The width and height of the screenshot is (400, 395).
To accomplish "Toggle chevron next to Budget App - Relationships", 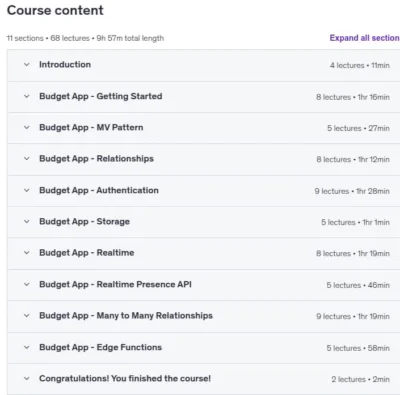I will click(x=27, y=159).
